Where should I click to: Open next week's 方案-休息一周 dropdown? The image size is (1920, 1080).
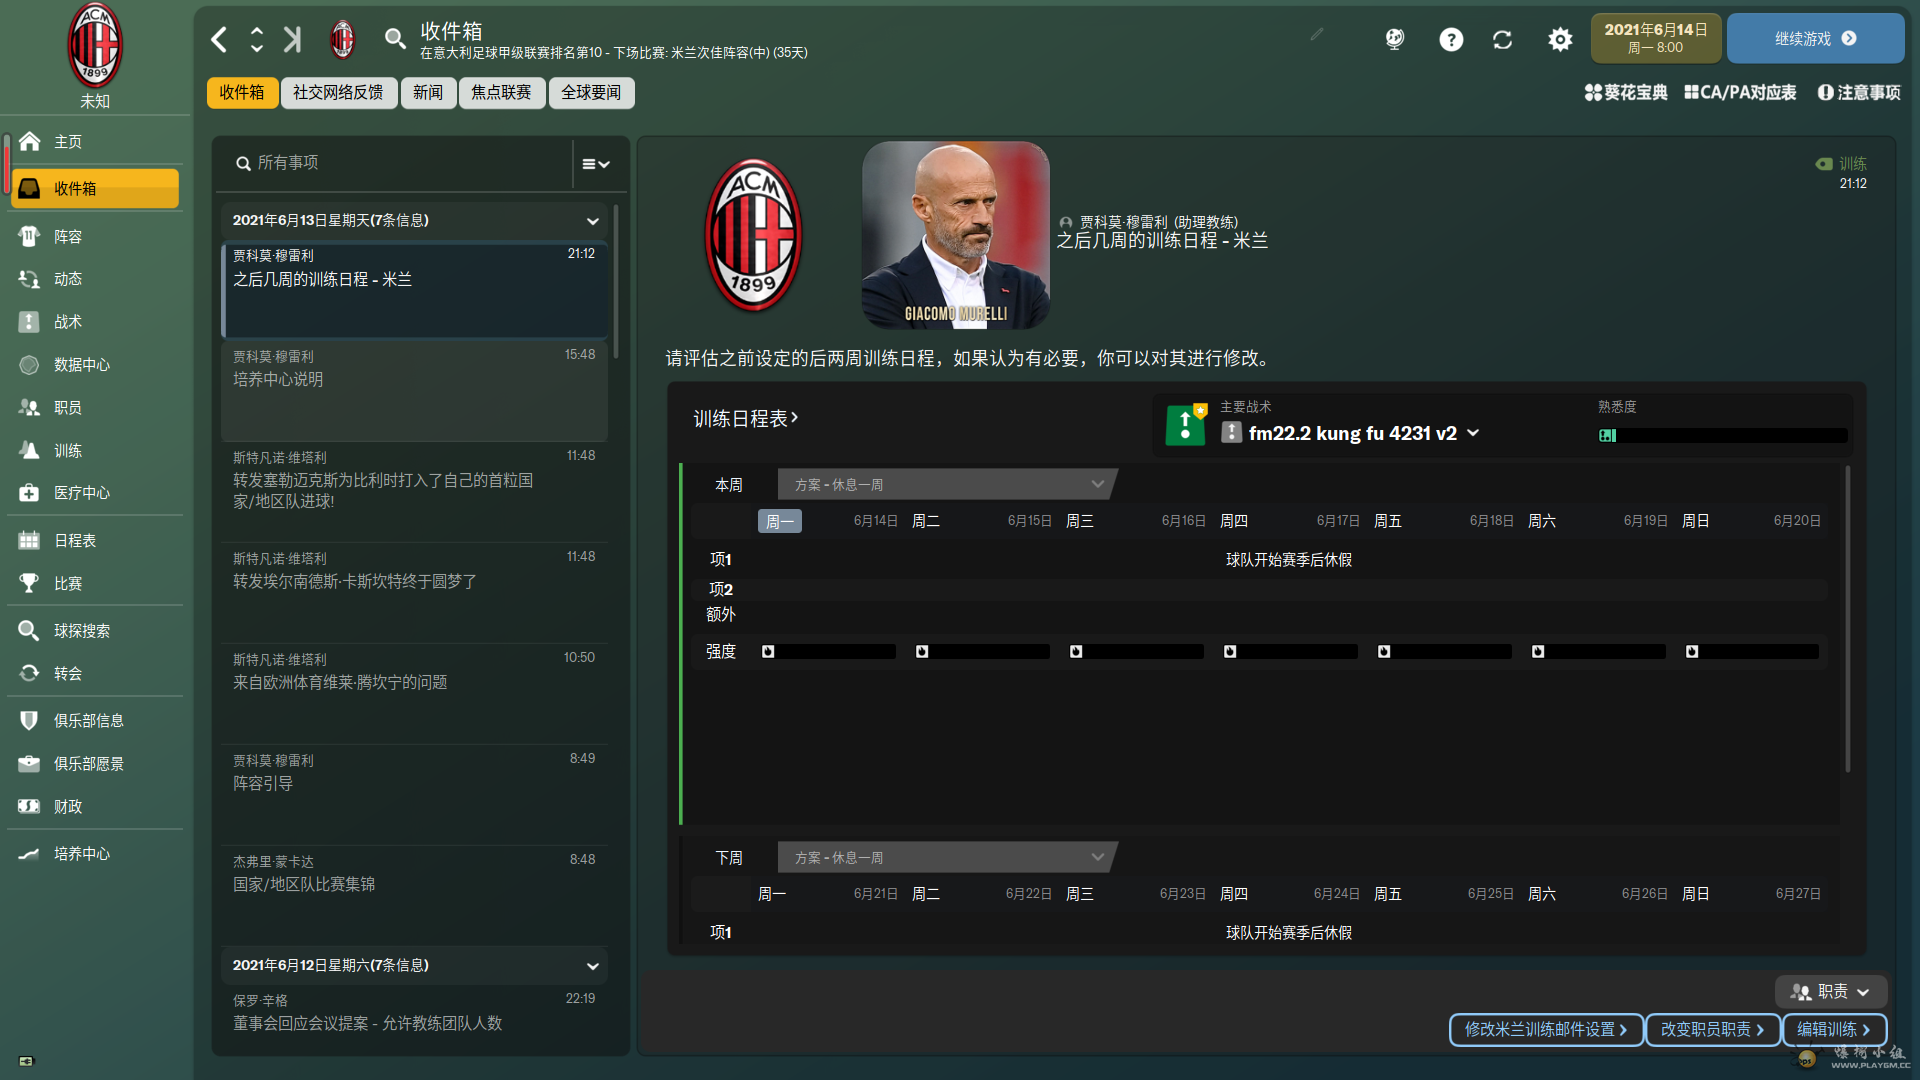coord(947,858)
